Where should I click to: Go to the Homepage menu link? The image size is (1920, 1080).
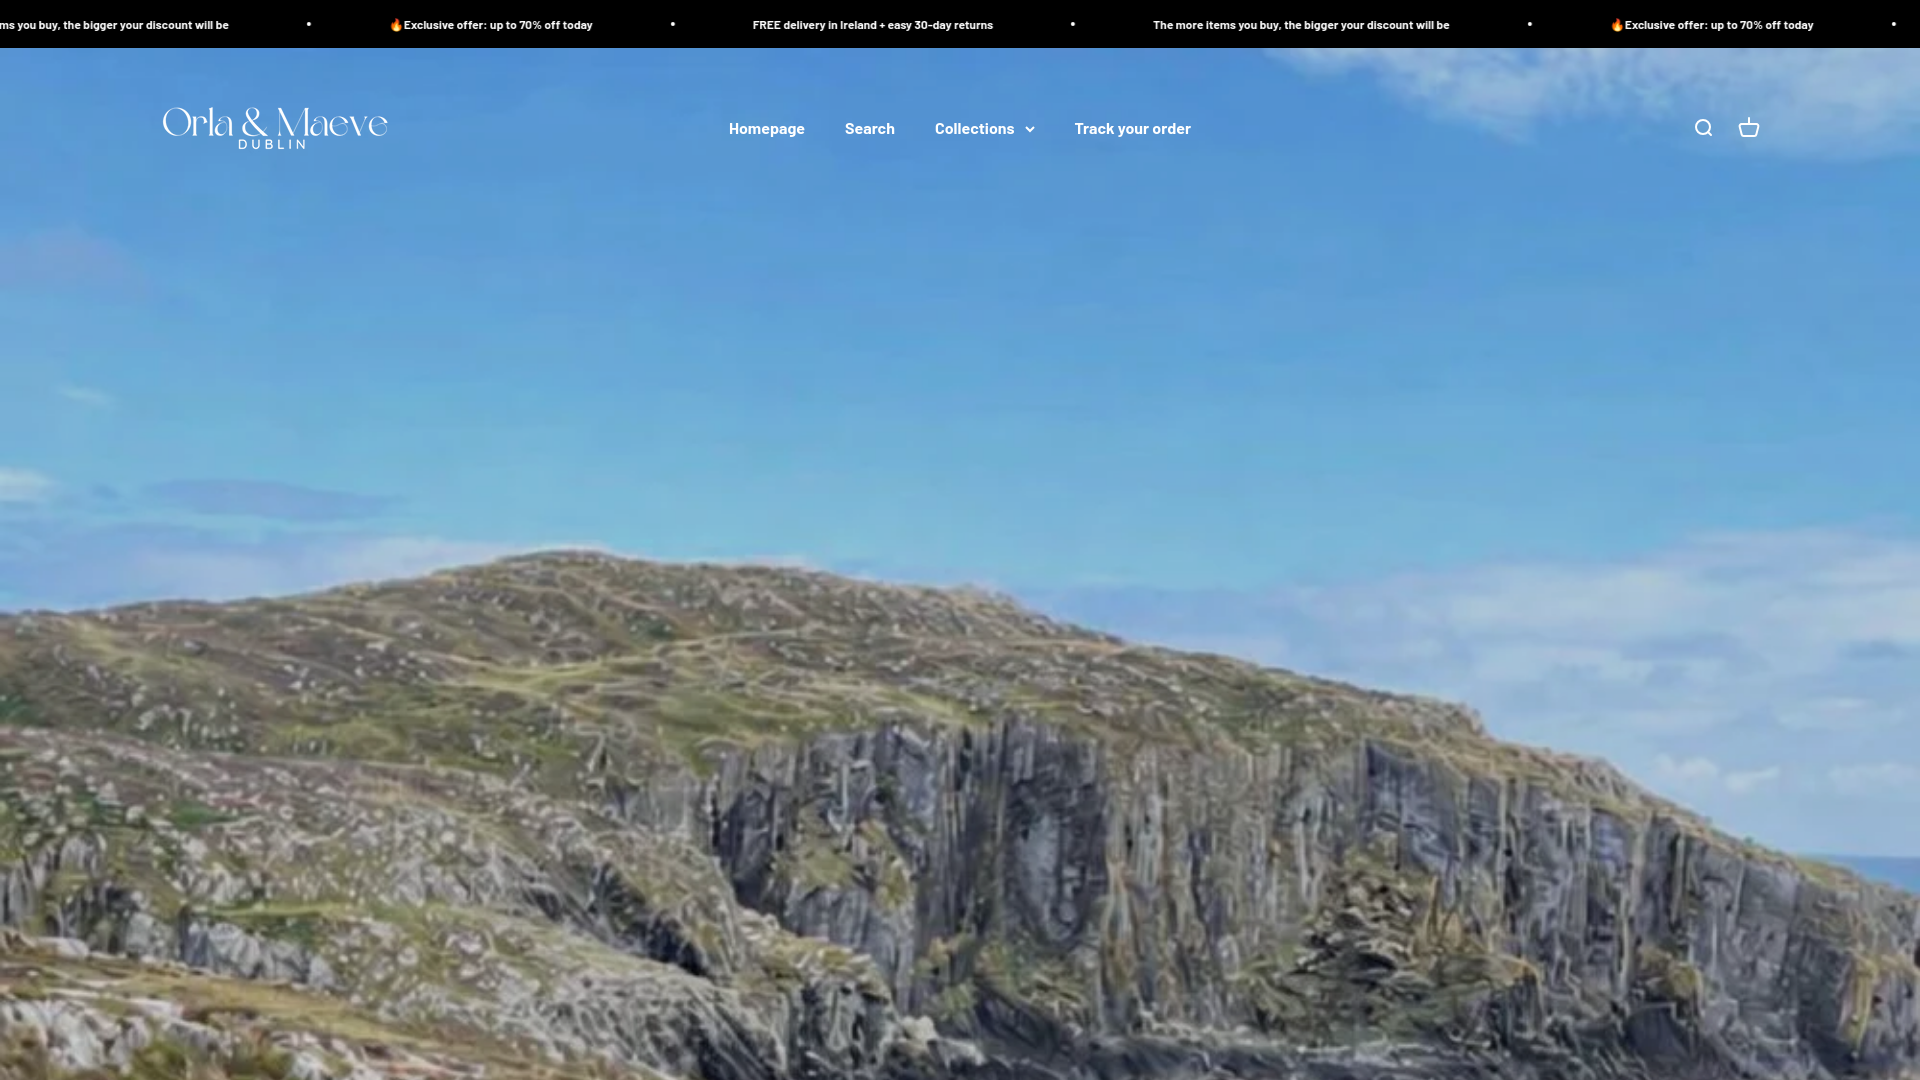tap(766, 128)
